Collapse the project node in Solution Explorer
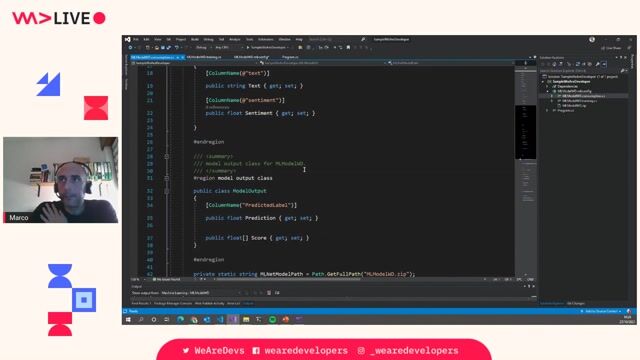This screenshot has width=640, height=360. tap(543, 82)
